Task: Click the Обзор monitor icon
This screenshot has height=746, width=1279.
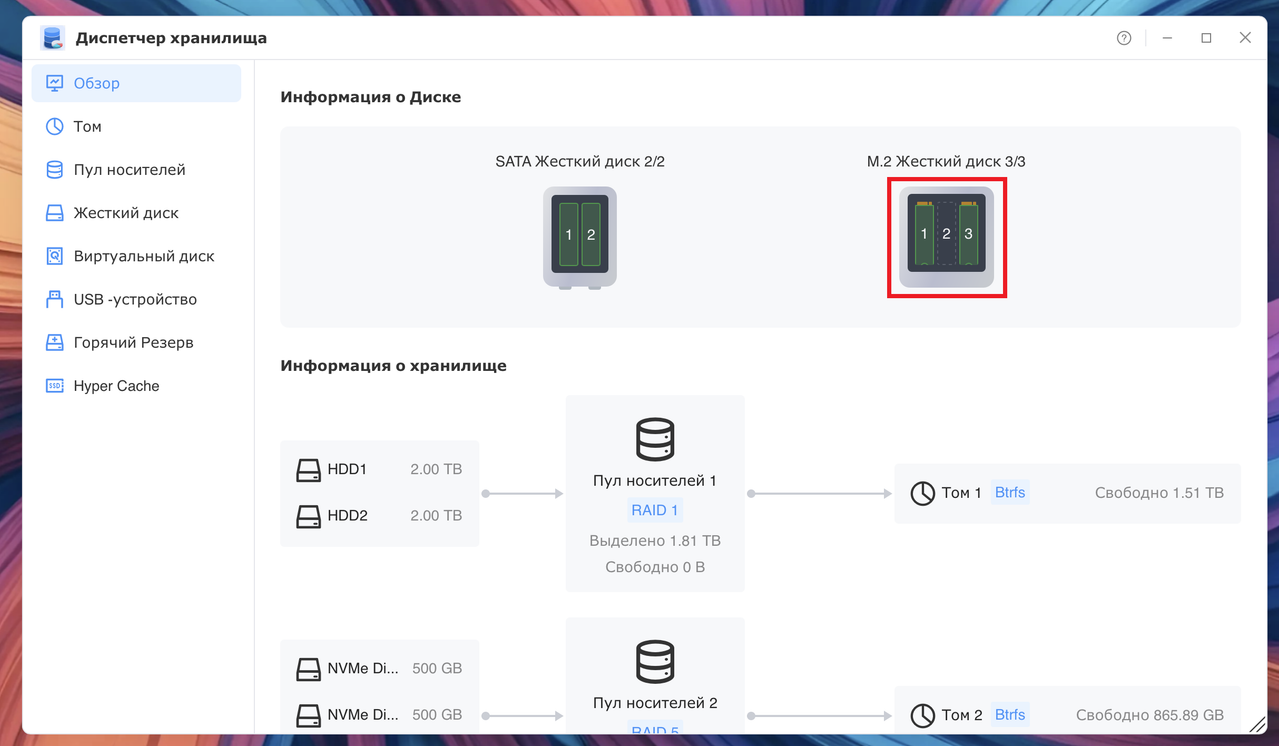Action: tap(55, 83)
